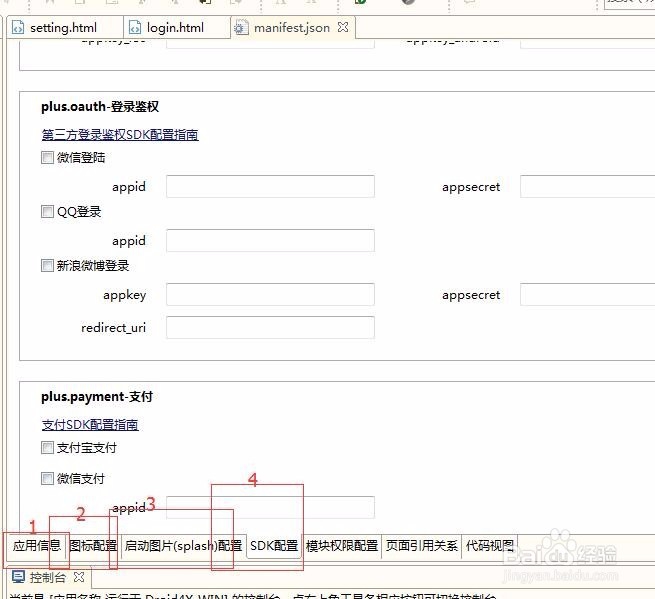Click the appkey label under 新浪微博登录

(x=125, y=295)
